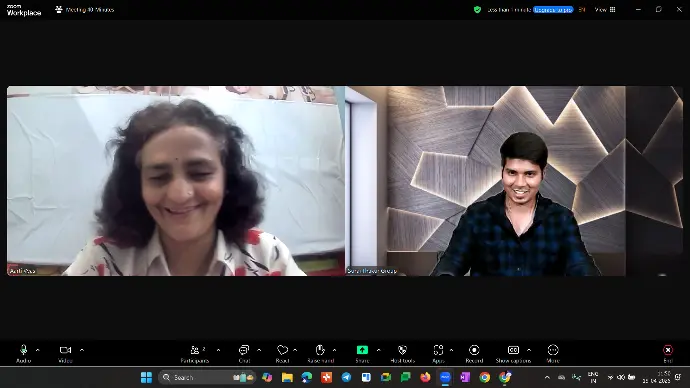Mute the microphone via Audio button
The height and width of the screenshot is (388, 690).
pyautogui.click(x=24, y=353)
